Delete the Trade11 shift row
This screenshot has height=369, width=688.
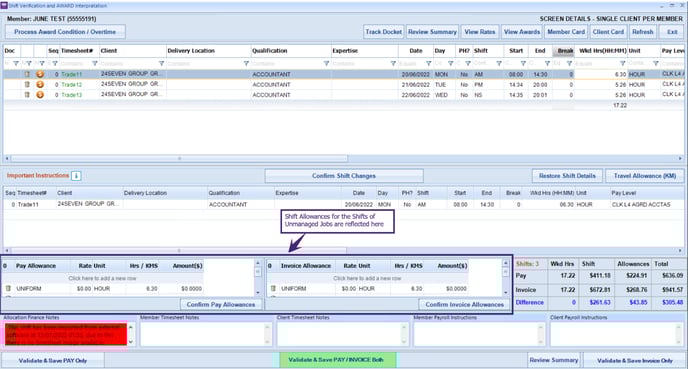point(27,74)
